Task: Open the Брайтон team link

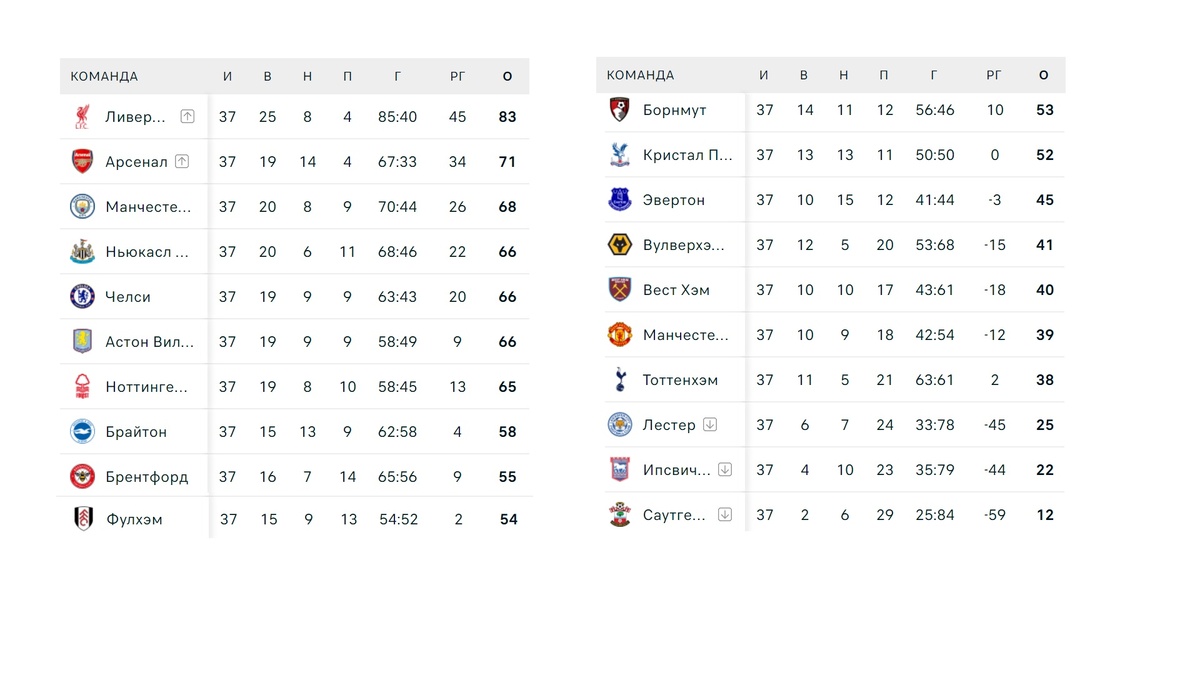Action: [136, 432]
